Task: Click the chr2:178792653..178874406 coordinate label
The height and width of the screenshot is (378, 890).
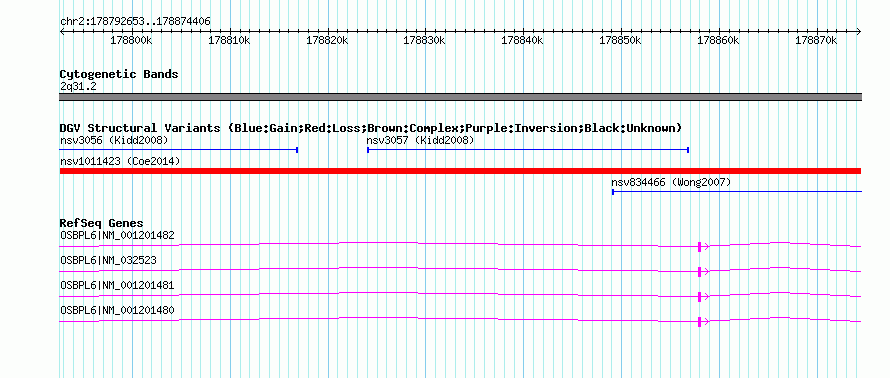Action: [135, 21]
